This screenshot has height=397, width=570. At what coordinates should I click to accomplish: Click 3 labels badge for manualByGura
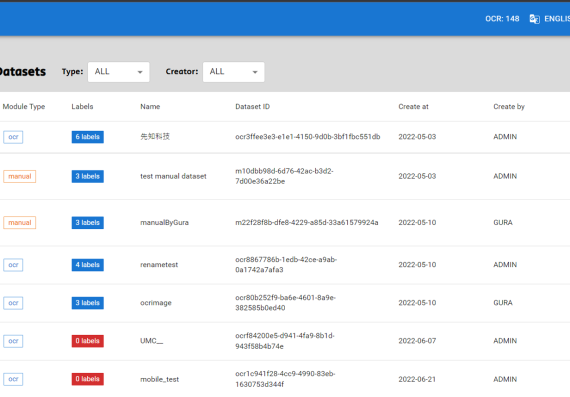click(88, 222)
